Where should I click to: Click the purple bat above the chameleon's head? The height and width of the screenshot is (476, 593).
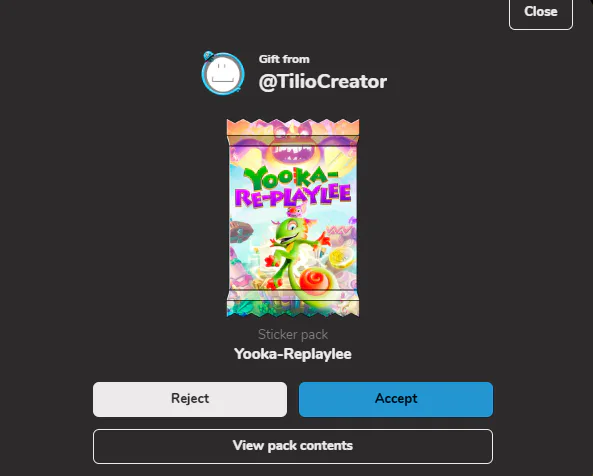pos(294,212)
